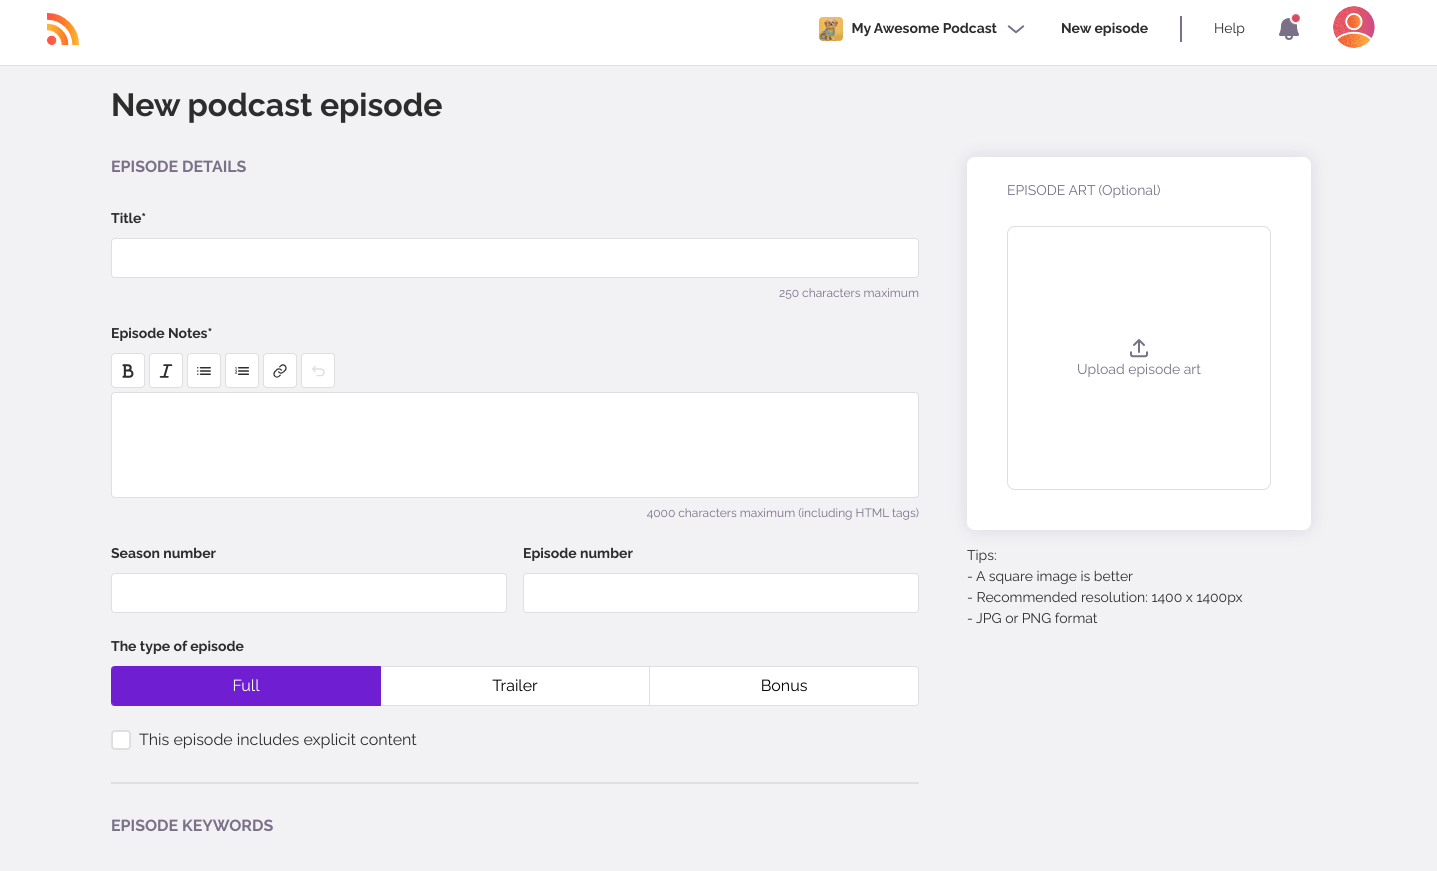Select the bulleted list icon
This screenshot has width=1437, height=871.
(x=204, y=370)
